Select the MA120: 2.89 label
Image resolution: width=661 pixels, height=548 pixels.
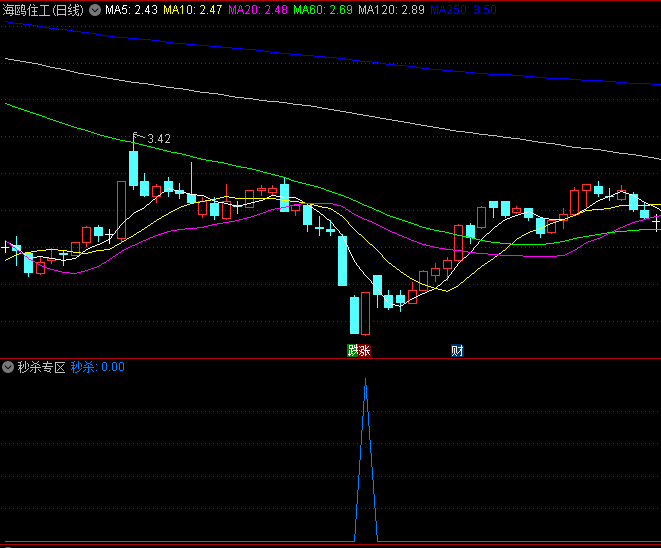391,10
